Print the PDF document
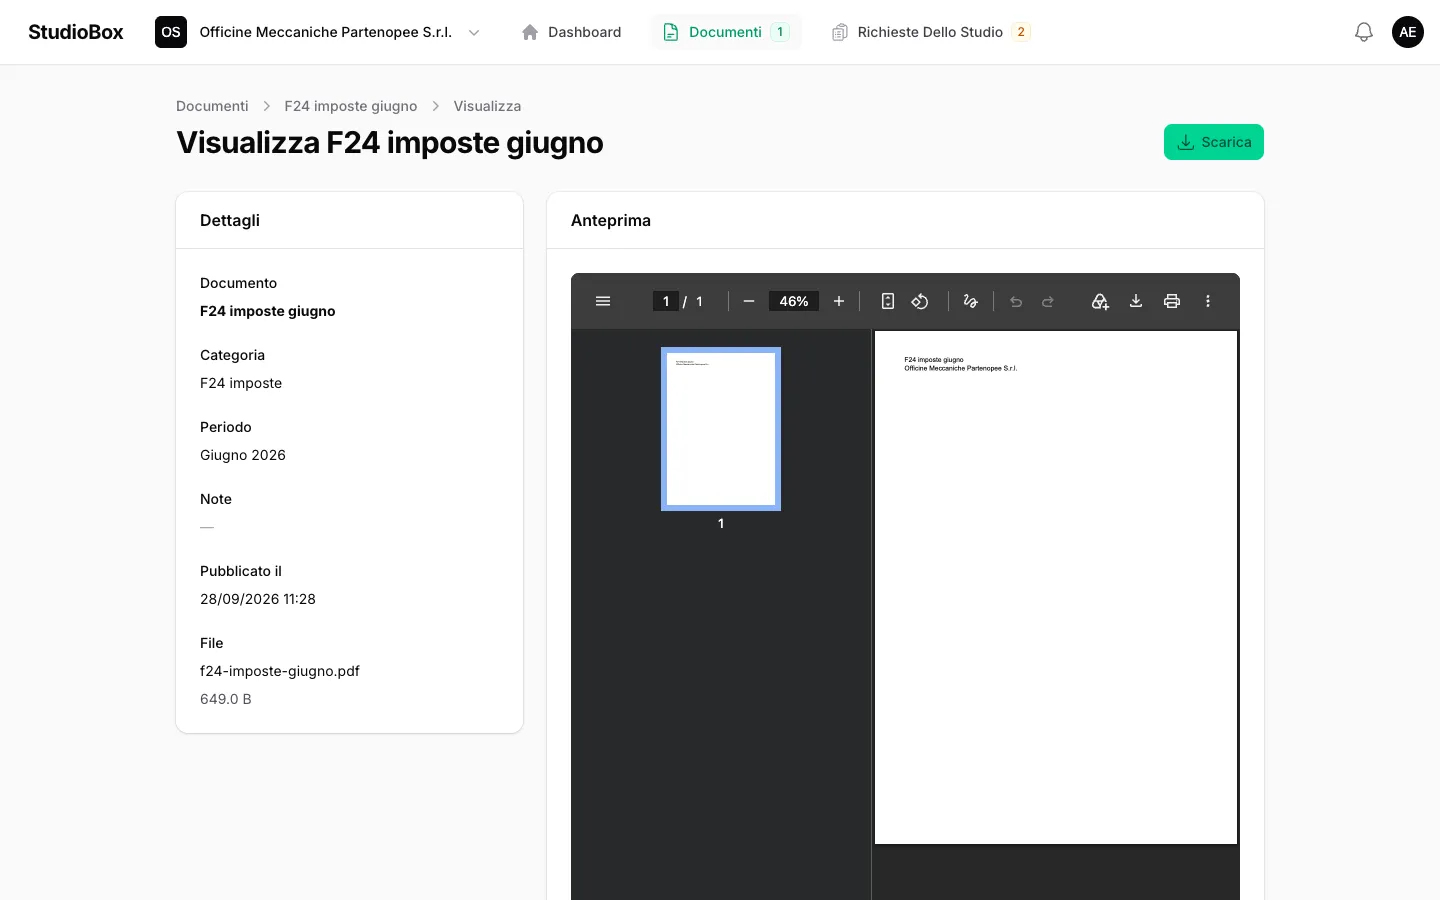1440x900 pixels. [x=1172, y=301]
